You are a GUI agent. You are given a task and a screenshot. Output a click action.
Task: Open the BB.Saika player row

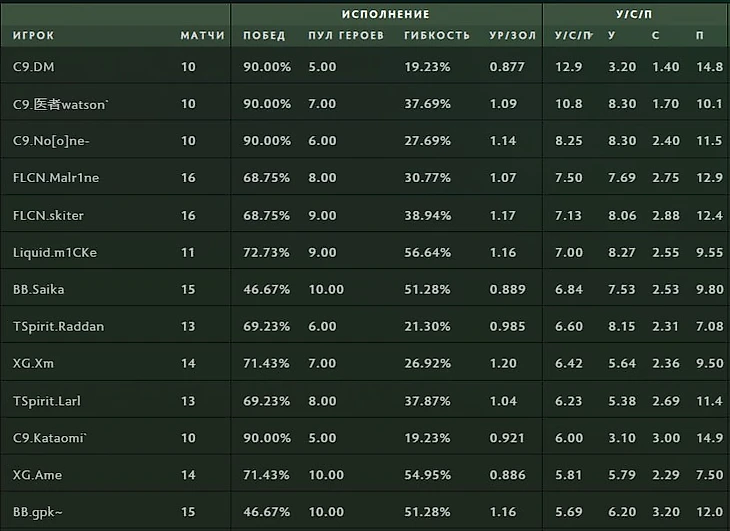pos(365,289)
